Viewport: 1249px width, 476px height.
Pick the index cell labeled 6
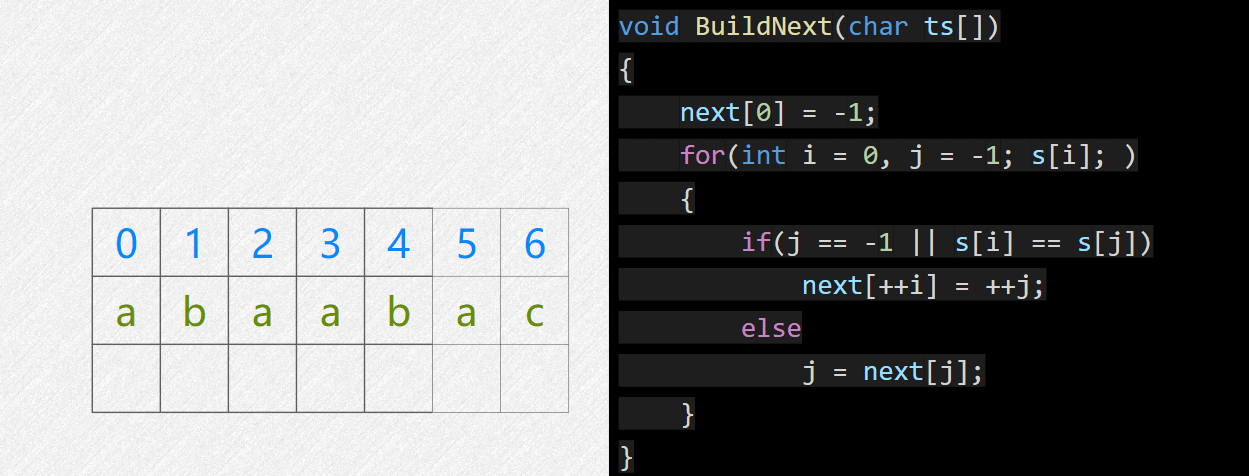pos(534,243)
